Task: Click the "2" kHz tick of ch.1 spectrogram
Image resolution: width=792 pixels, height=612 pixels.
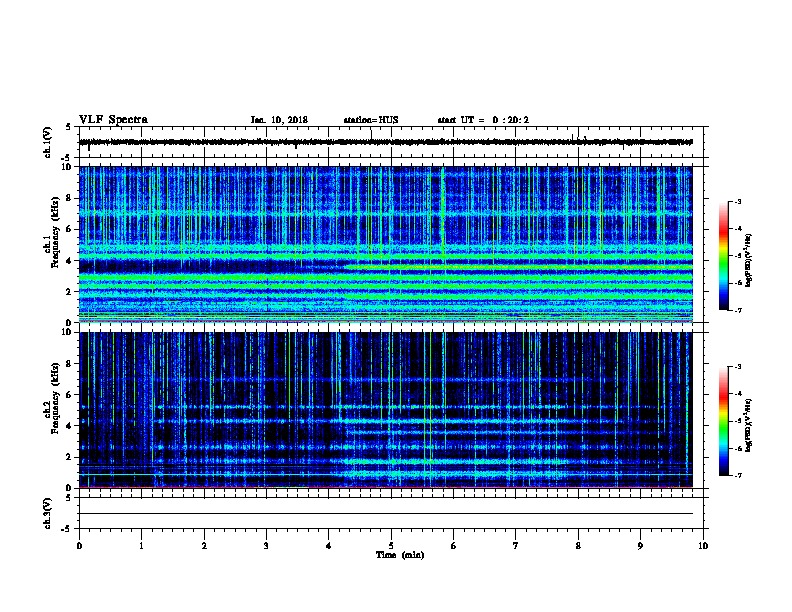Action: tap(70, 291)
